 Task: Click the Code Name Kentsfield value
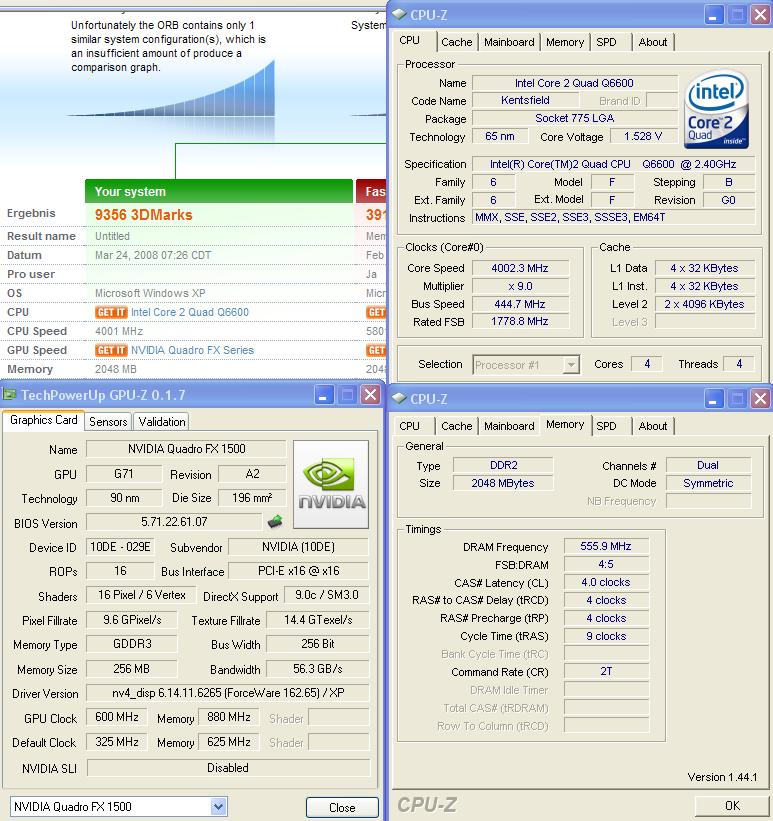point(525,100)
